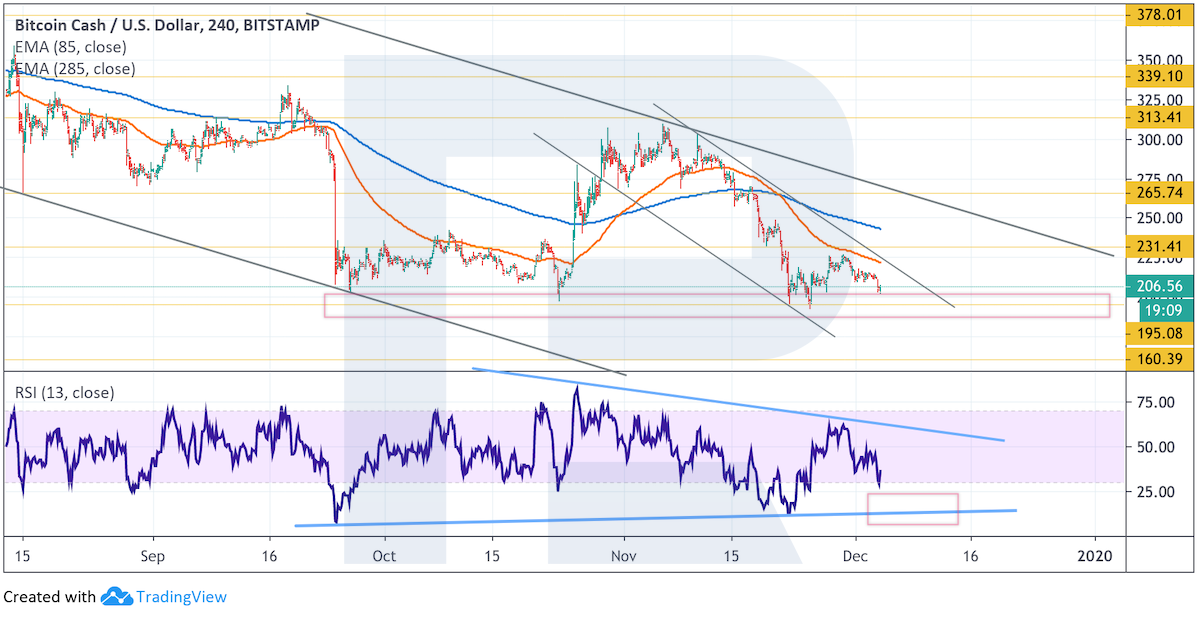This screenshot has width=1199, height=619.
Task: Select the 160.39 price level label
Action: (1157, 359)
